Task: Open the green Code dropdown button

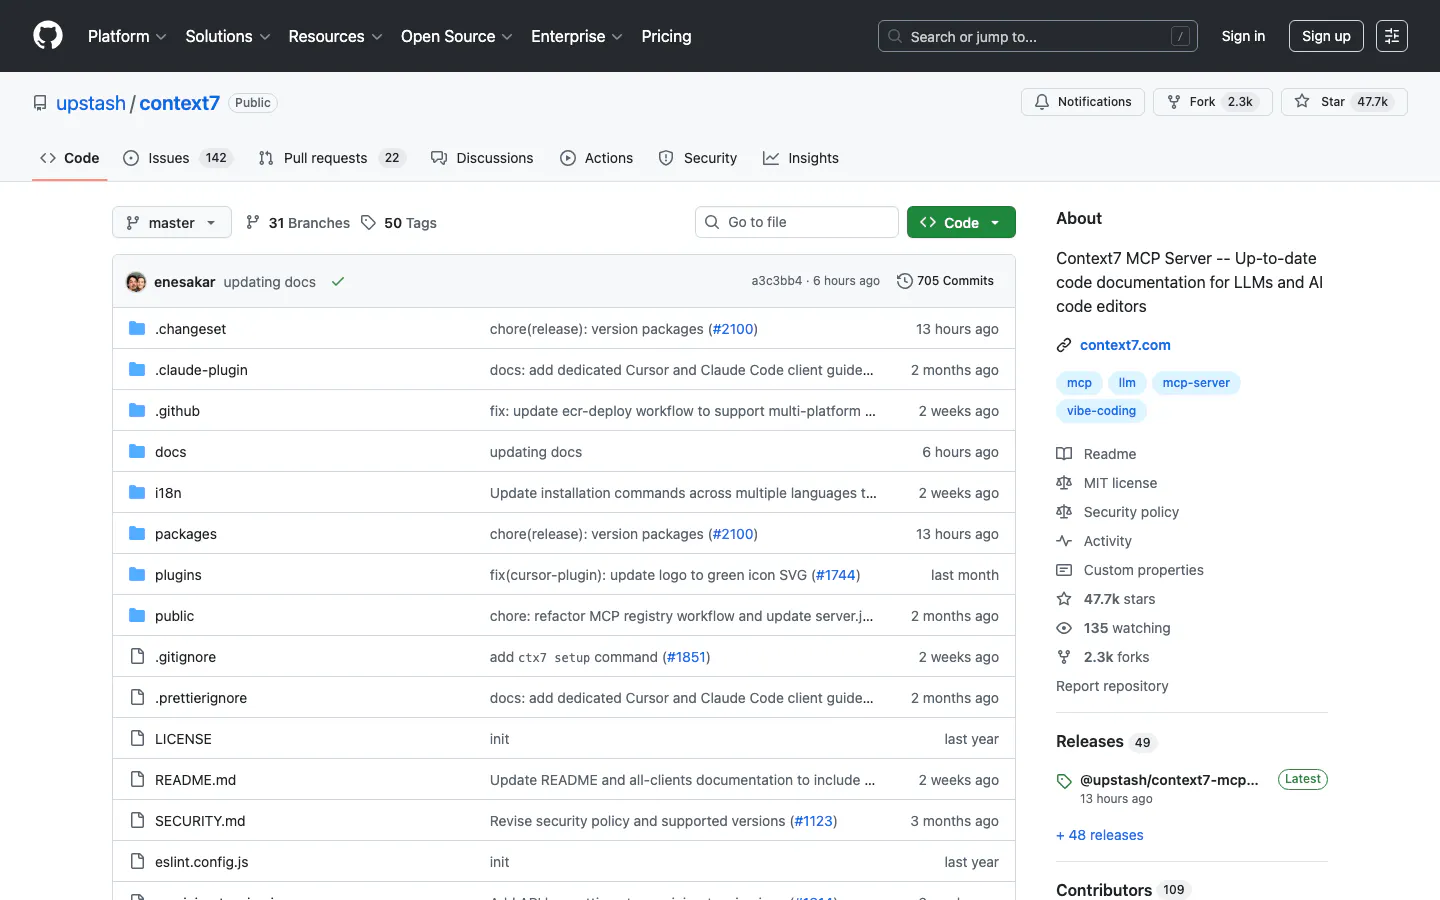Action: point(961,222)
